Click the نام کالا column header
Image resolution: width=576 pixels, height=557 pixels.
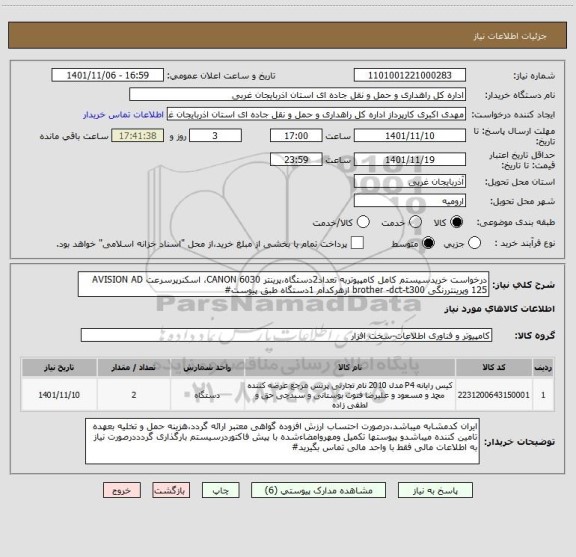pyautogui.click(x=350, y=367)
